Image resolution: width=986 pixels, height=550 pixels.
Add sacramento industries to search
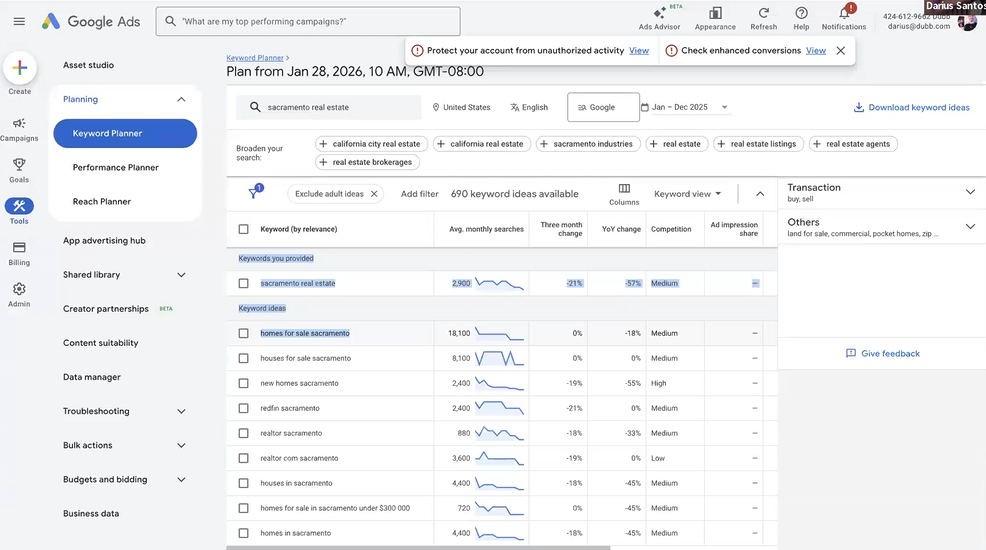pos(588,144)
